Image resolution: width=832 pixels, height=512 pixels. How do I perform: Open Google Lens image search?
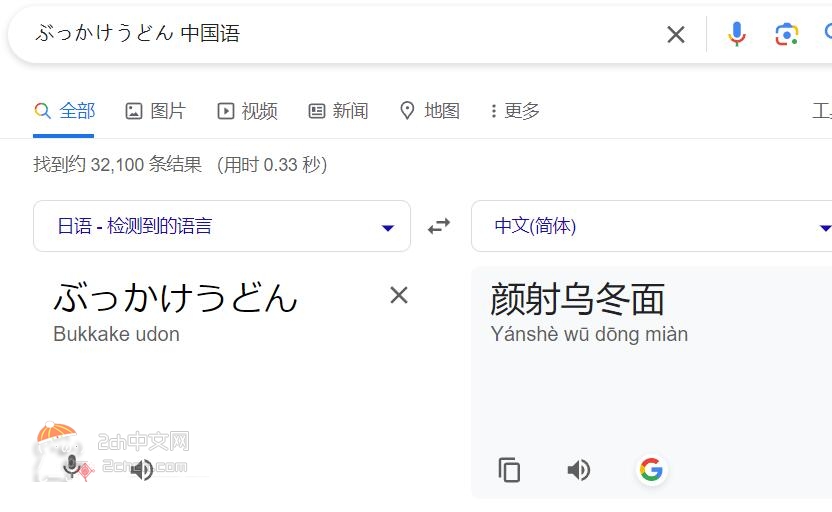tap(786, 34)
